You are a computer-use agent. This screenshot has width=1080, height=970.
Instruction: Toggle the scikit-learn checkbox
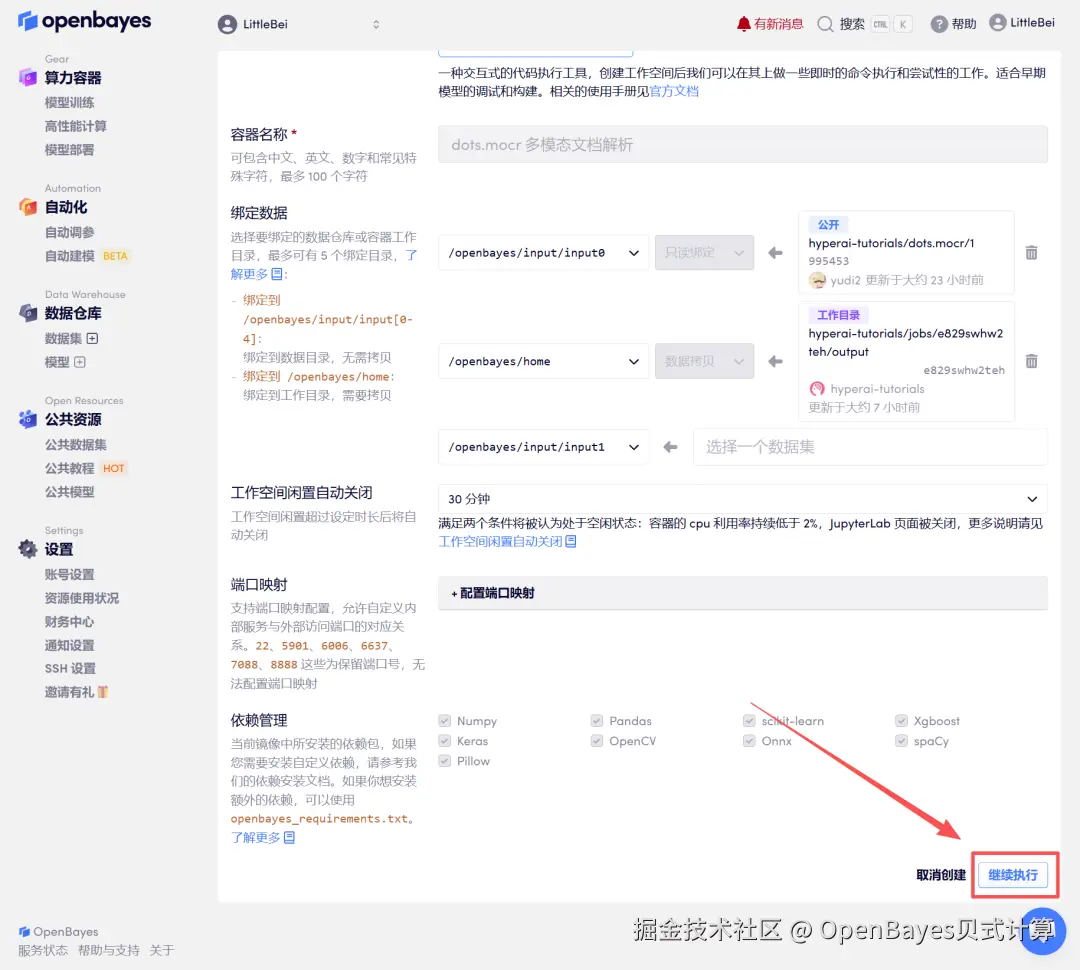tap(749, 721)
